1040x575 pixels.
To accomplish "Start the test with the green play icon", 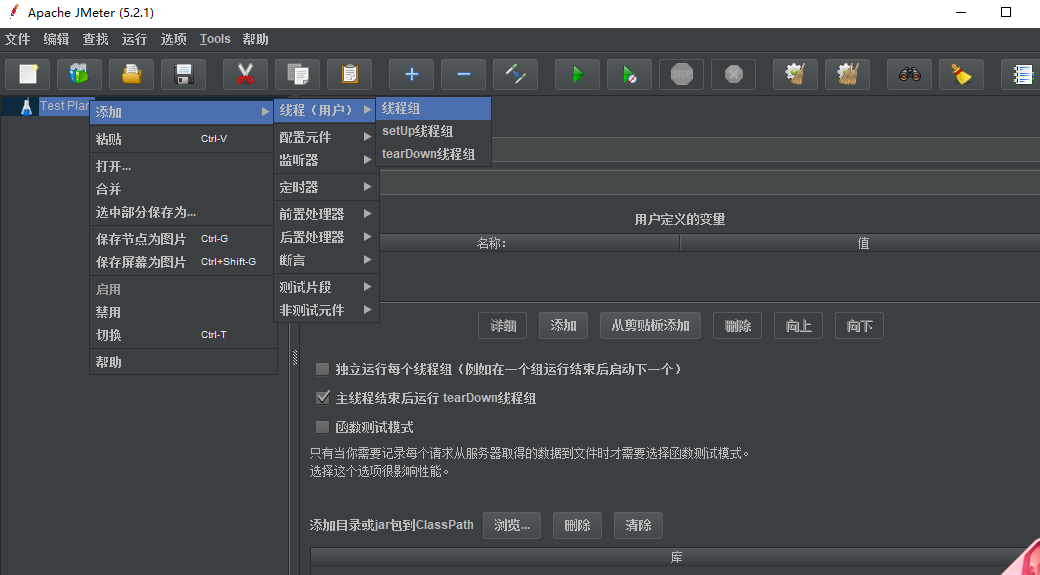I will coord(578,74).
